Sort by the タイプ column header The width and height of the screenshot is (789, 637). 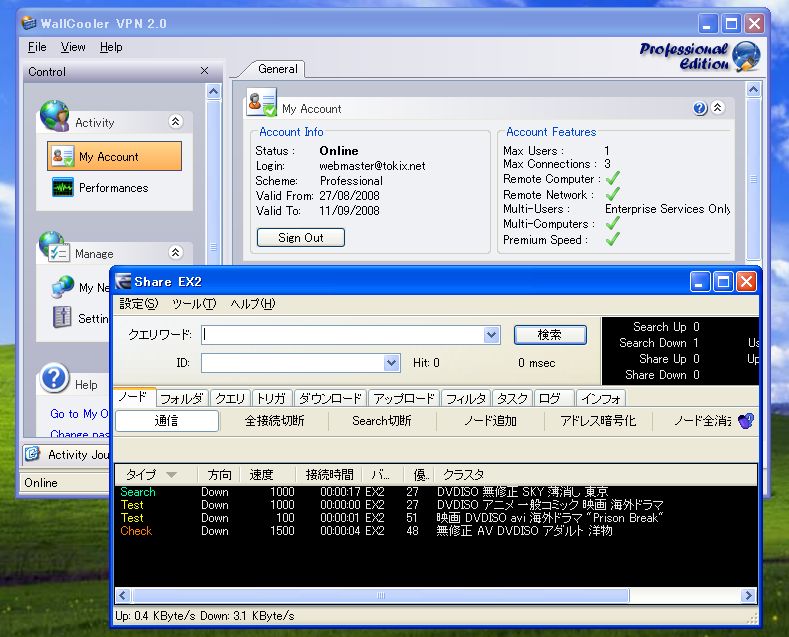pyautogui.click(x=156, y=474)
